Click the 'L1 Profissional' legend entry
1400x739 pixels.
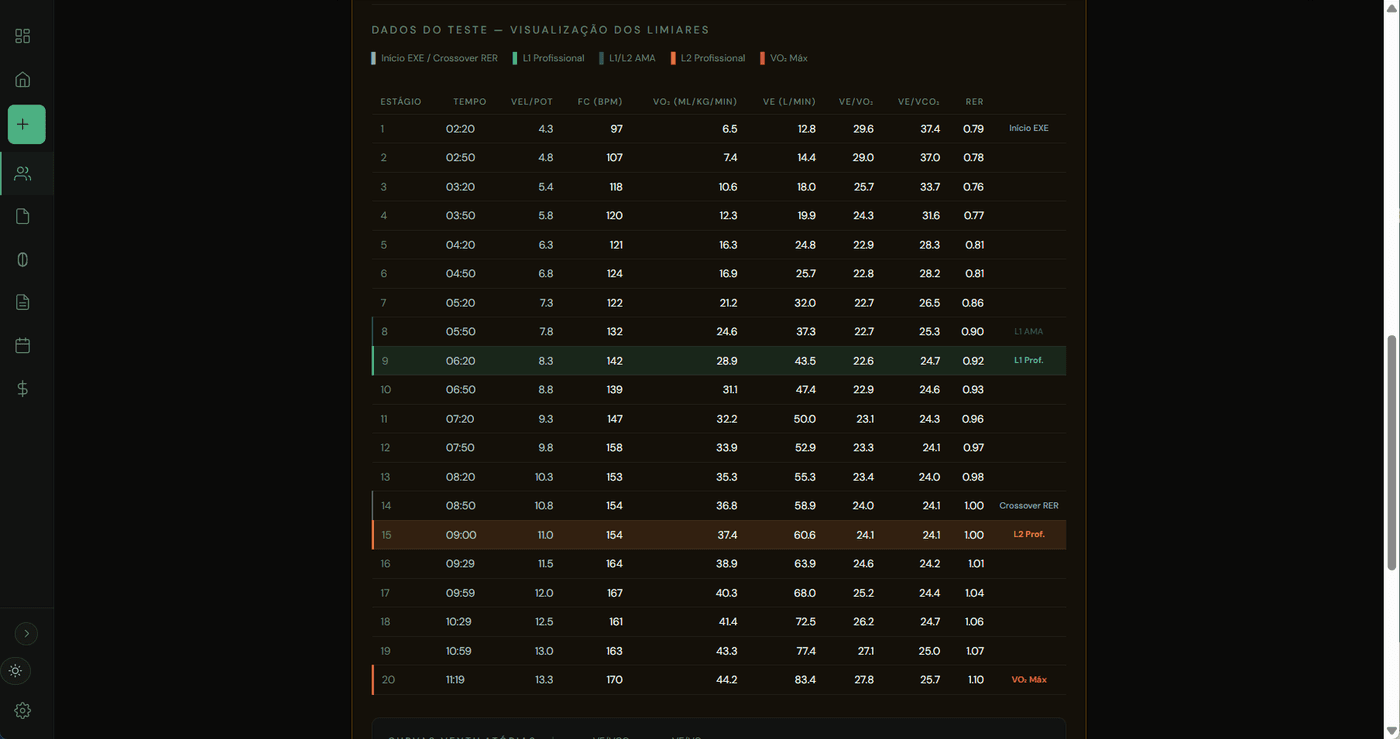tap(549, 58)
